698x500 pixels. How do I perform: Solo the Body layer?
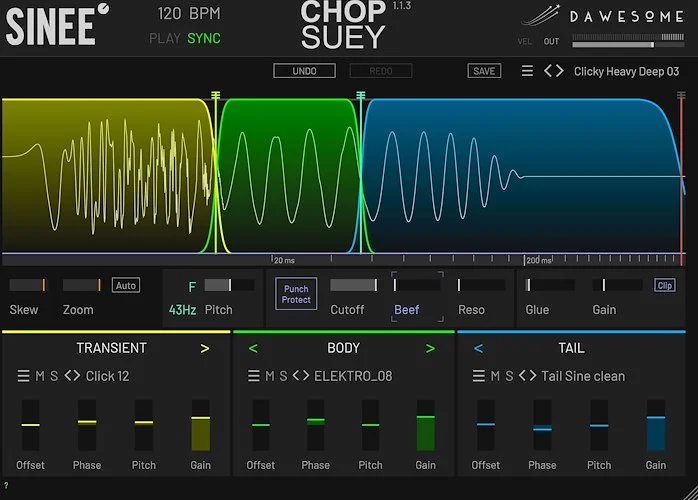click(x=283, y=376)
